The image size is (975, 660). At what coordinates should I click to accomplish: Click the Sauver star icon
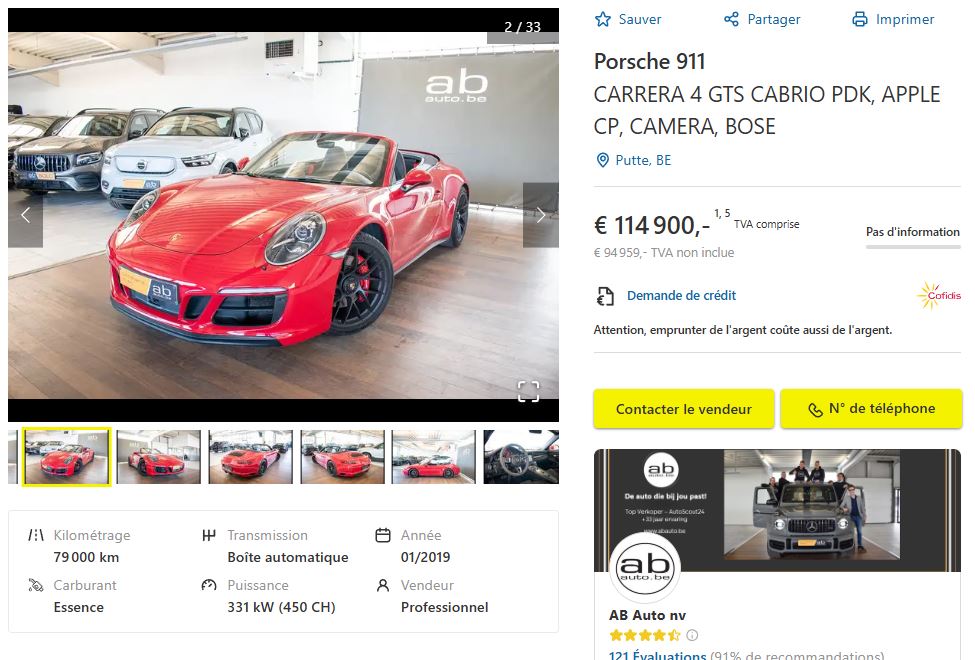coord(603,19)
